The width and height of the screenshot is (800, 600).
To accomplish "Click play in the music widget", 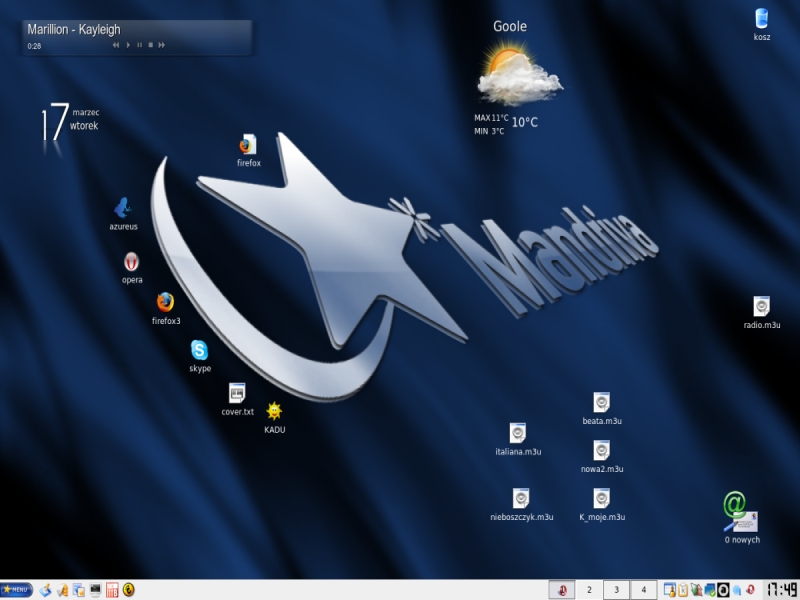I will tap(128, 45).
